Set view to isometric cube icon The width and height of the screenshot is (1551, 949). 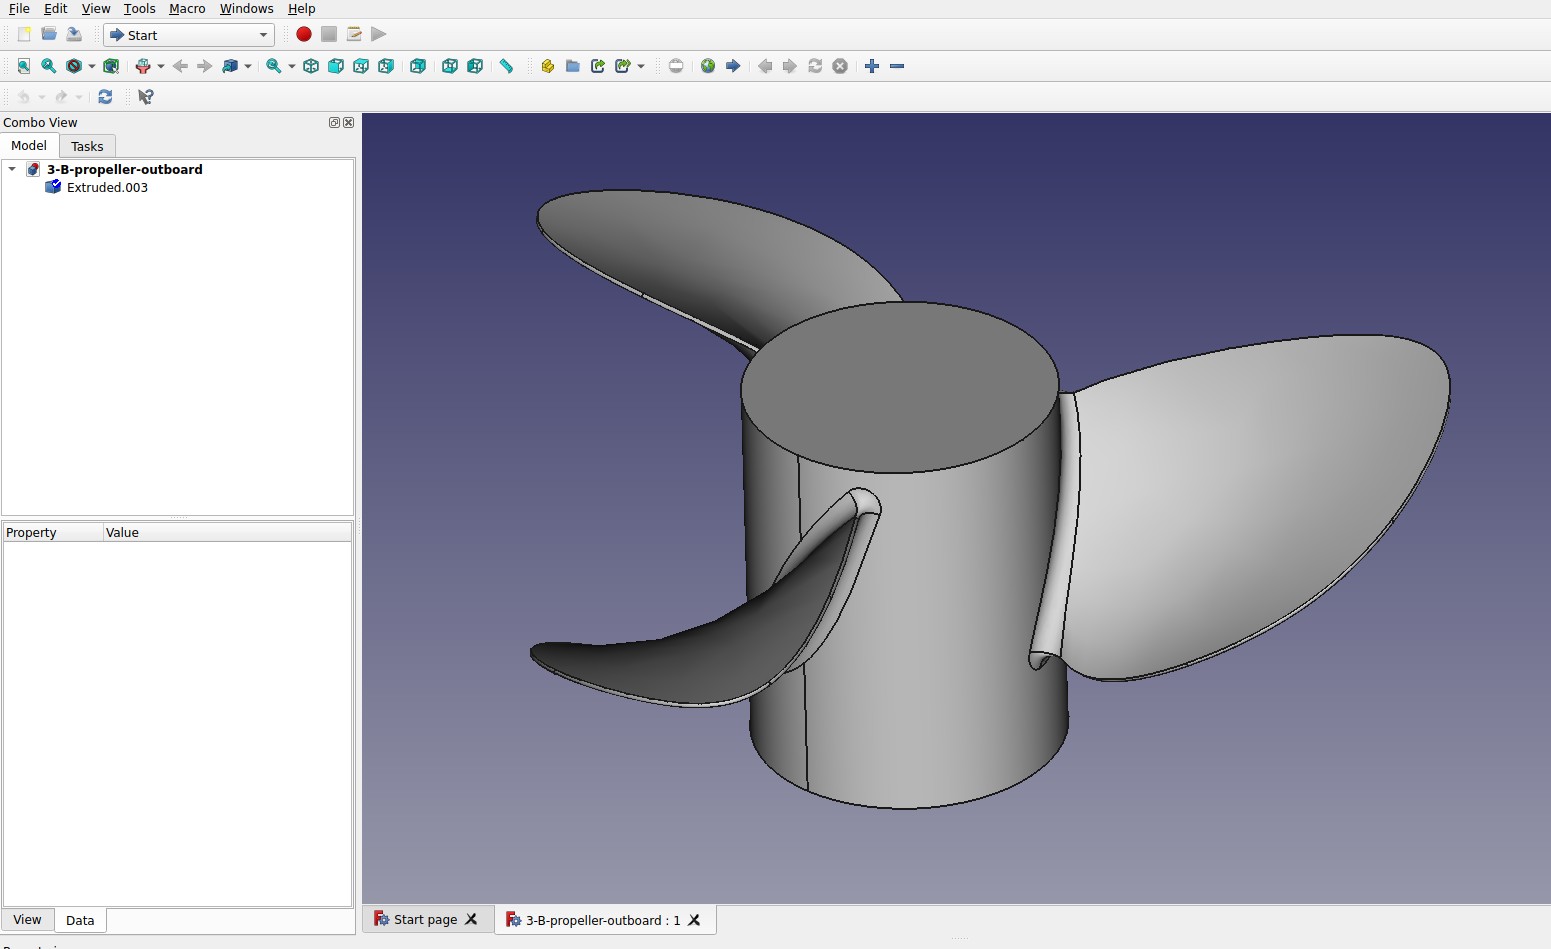[311, 66]
